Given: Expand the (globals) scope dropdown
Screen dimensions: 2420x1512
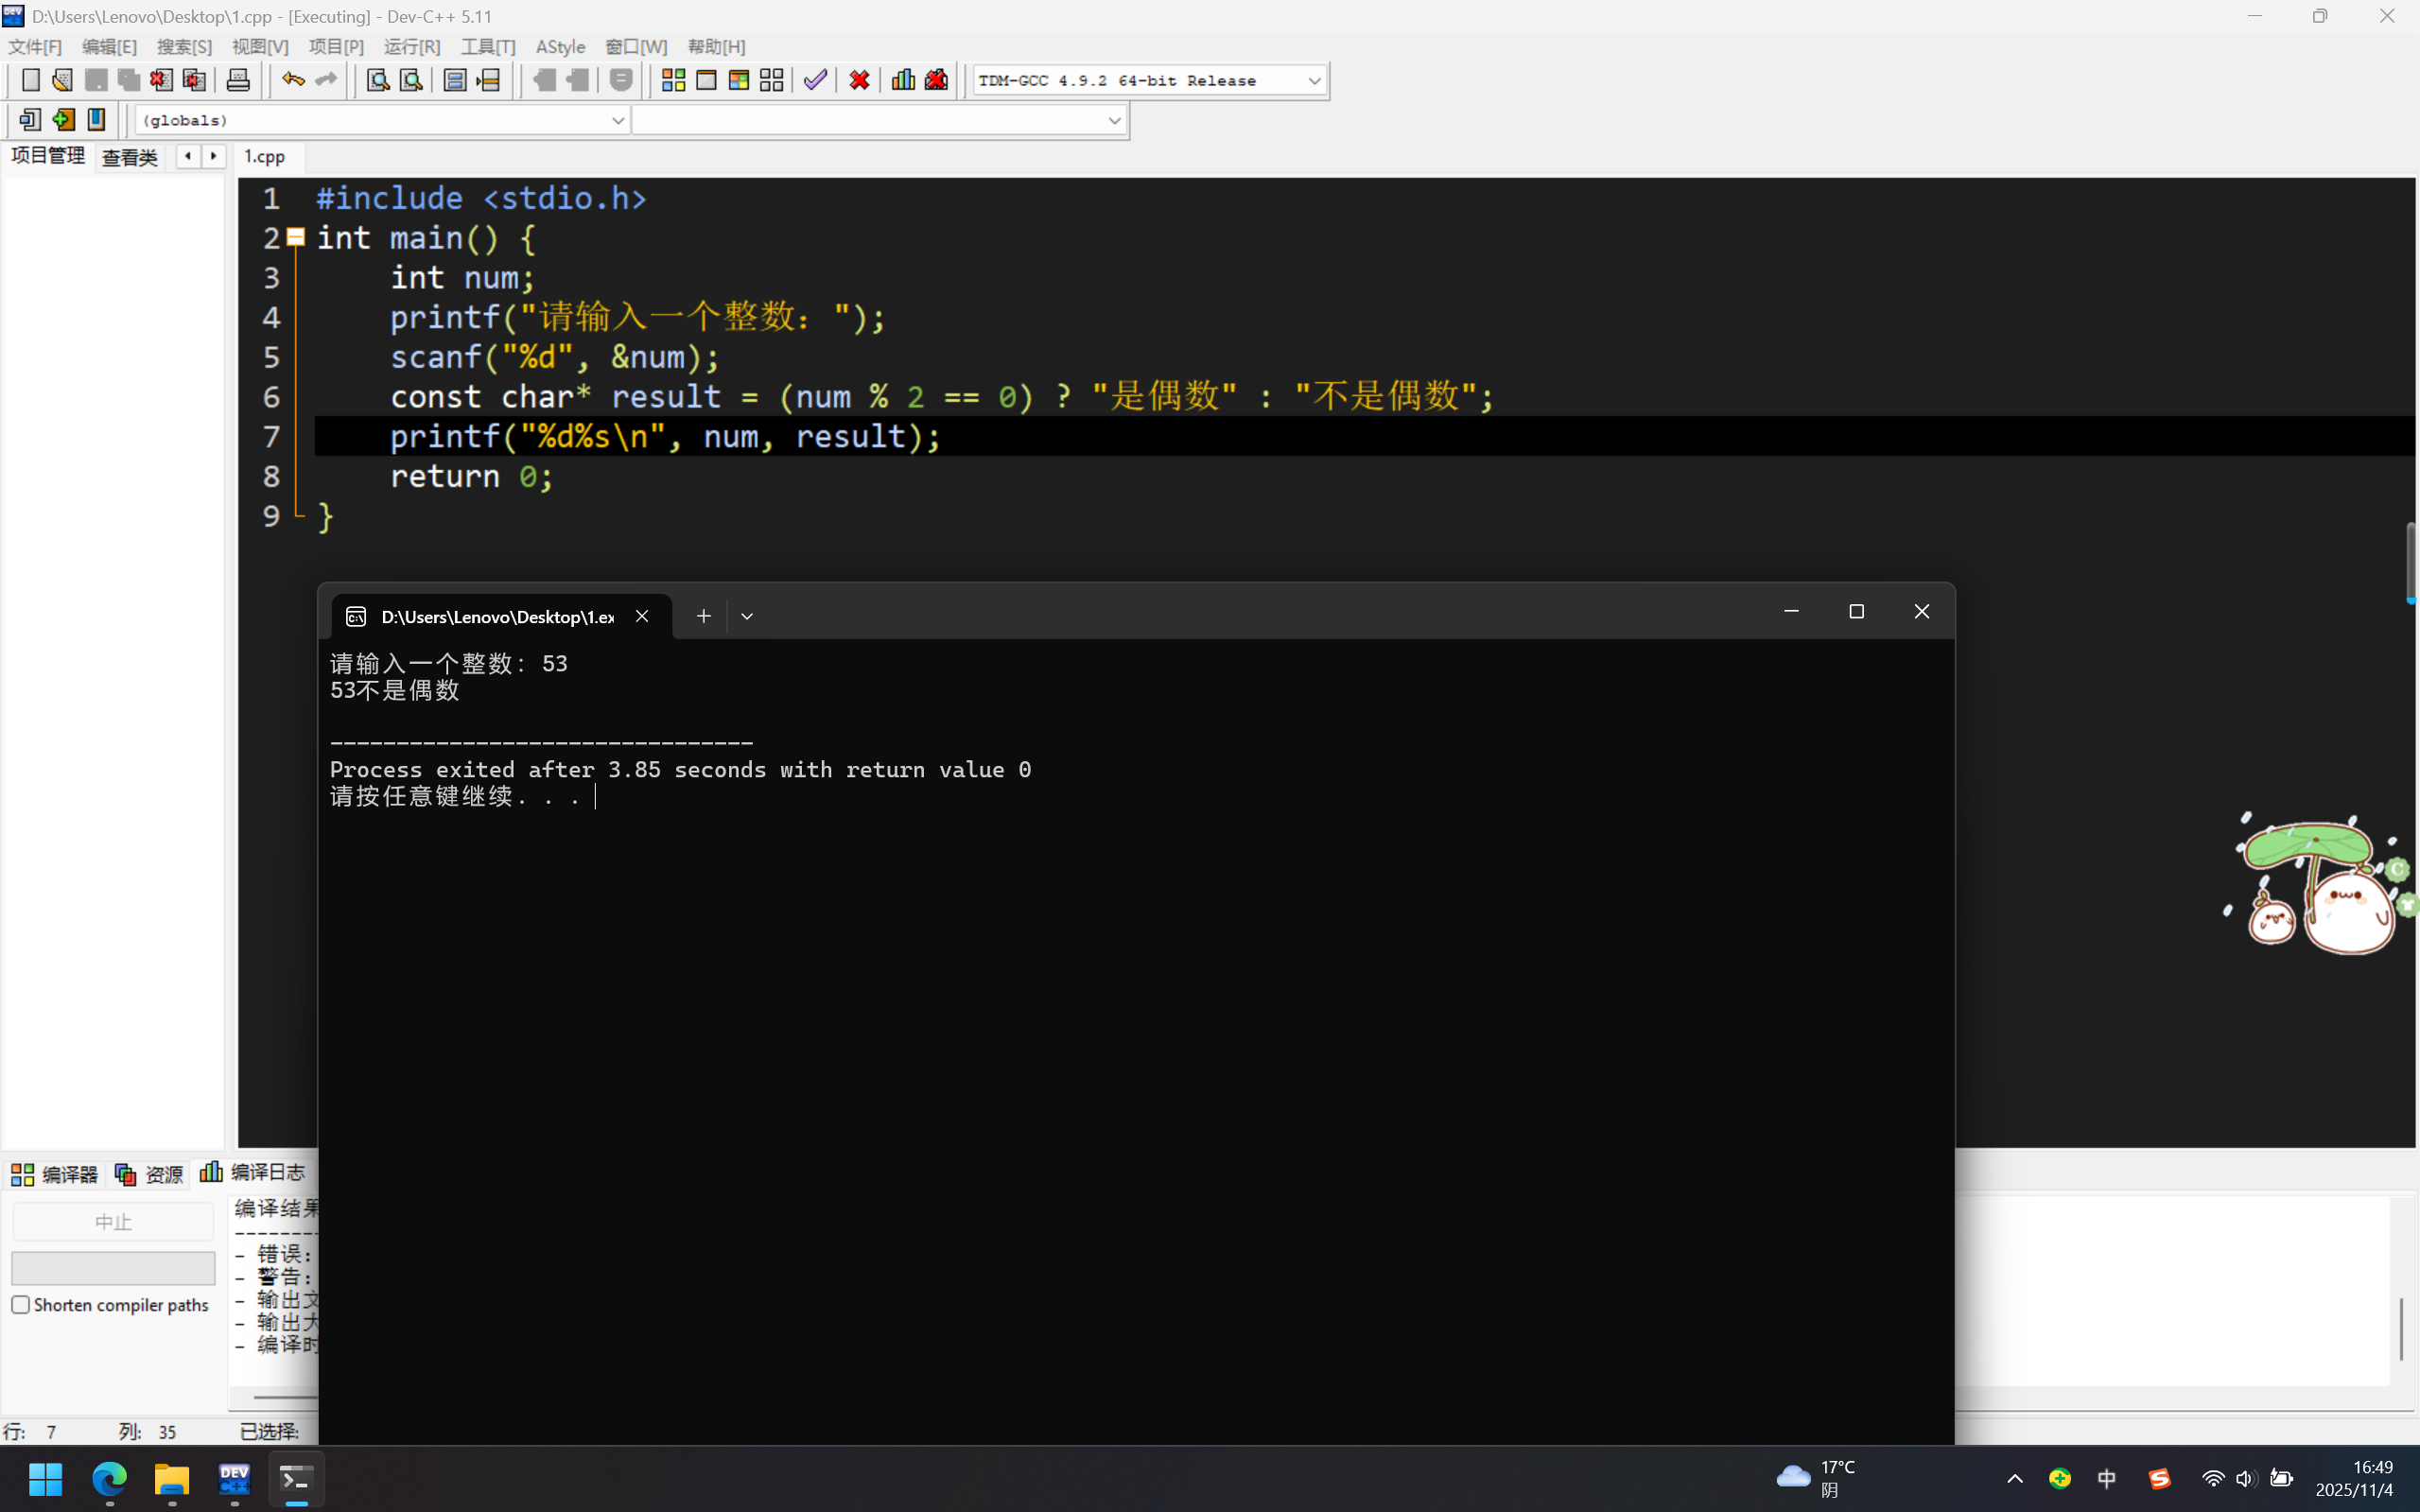Looking at the screenshot, I should pyautogui.click(x=617, y=120).
